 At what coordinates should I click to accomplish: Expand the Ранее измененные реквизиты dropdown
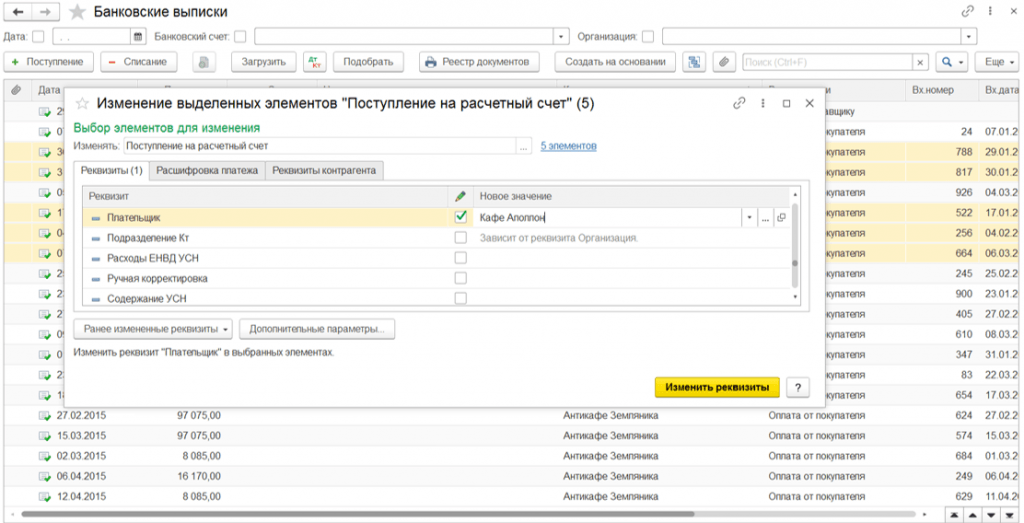(x=153, y=328)
